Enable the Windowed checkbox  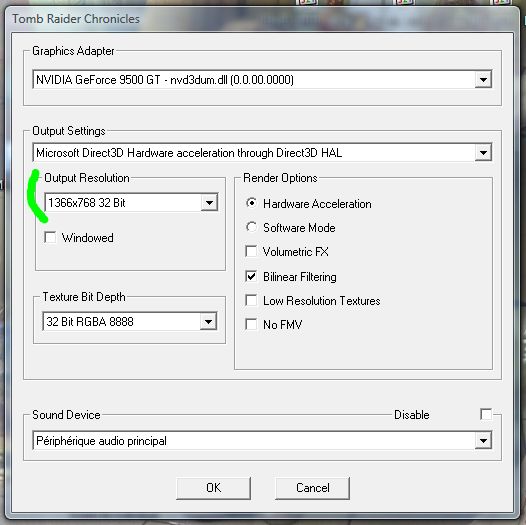pos(50,238)
